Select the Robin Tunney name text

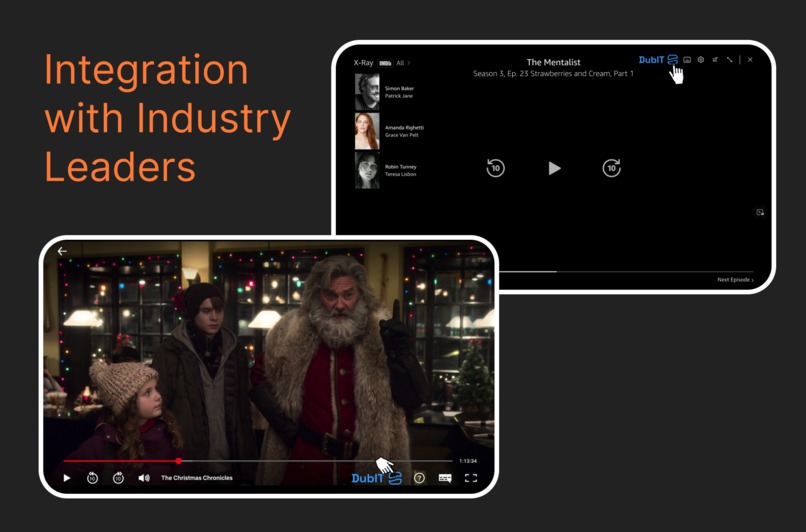[401, 167]
